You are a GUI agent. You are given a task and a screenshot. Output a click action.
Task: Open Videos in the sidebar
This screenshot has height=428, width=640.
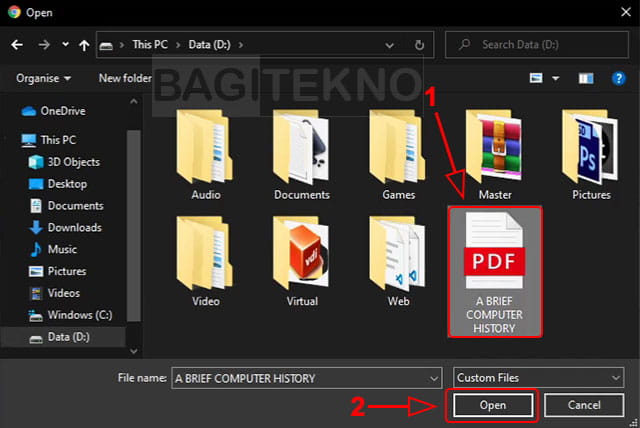[55, 293]
